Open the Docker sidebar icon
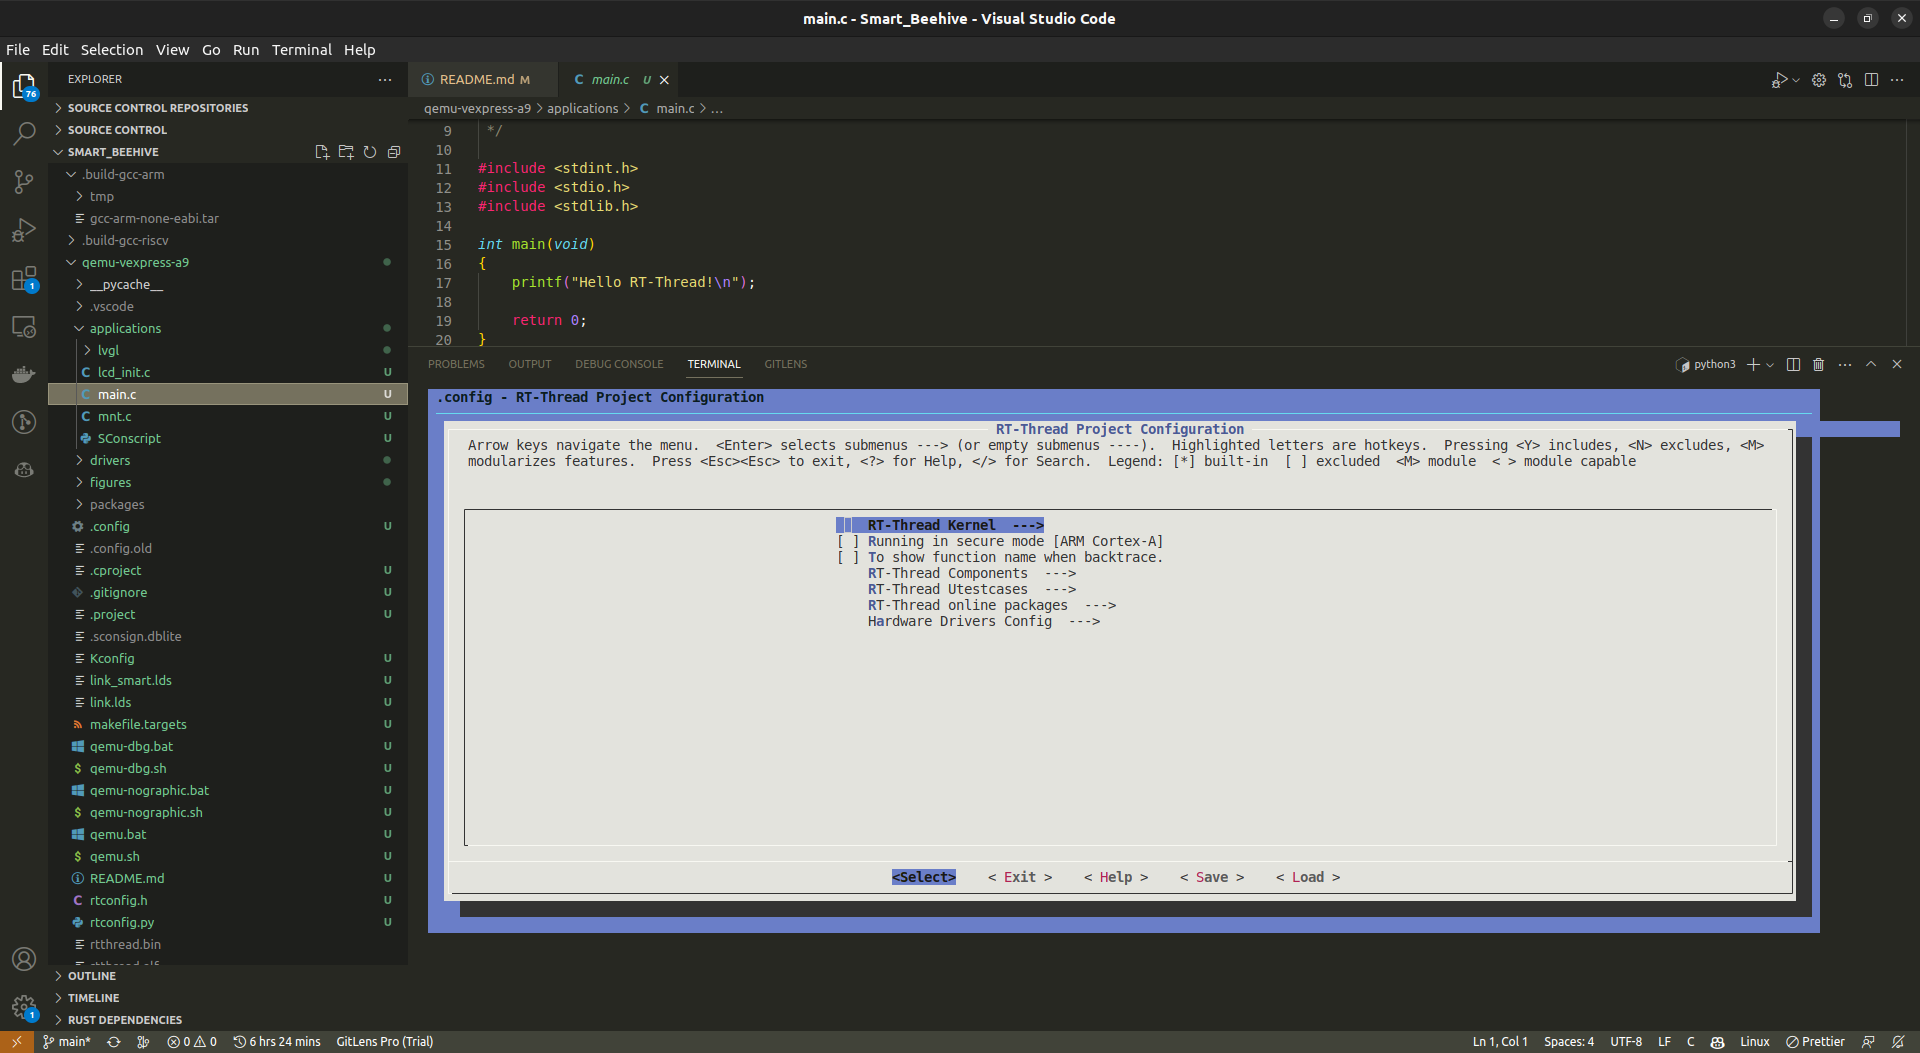The width and height of the screenshot is (1920, 1053). point(24,374)
